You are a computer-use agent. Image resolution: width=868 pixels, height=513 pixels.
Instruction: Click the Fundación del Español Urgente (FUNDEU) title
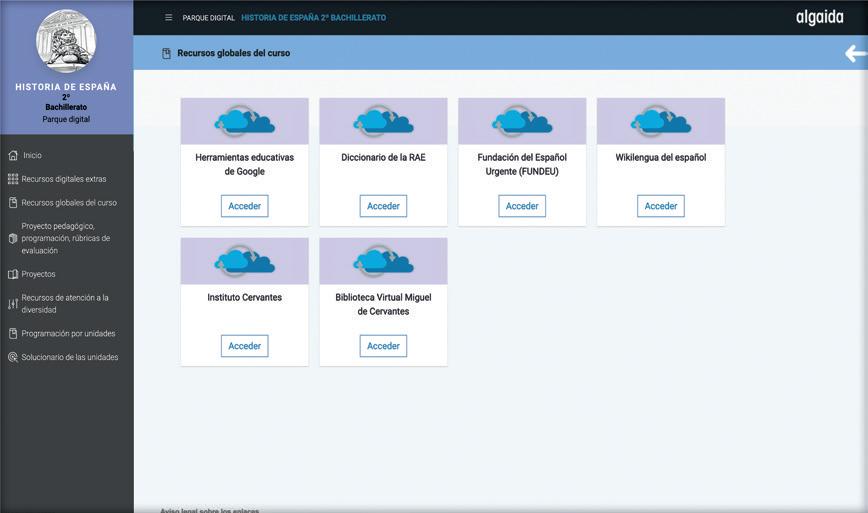(x=521, y=164)
